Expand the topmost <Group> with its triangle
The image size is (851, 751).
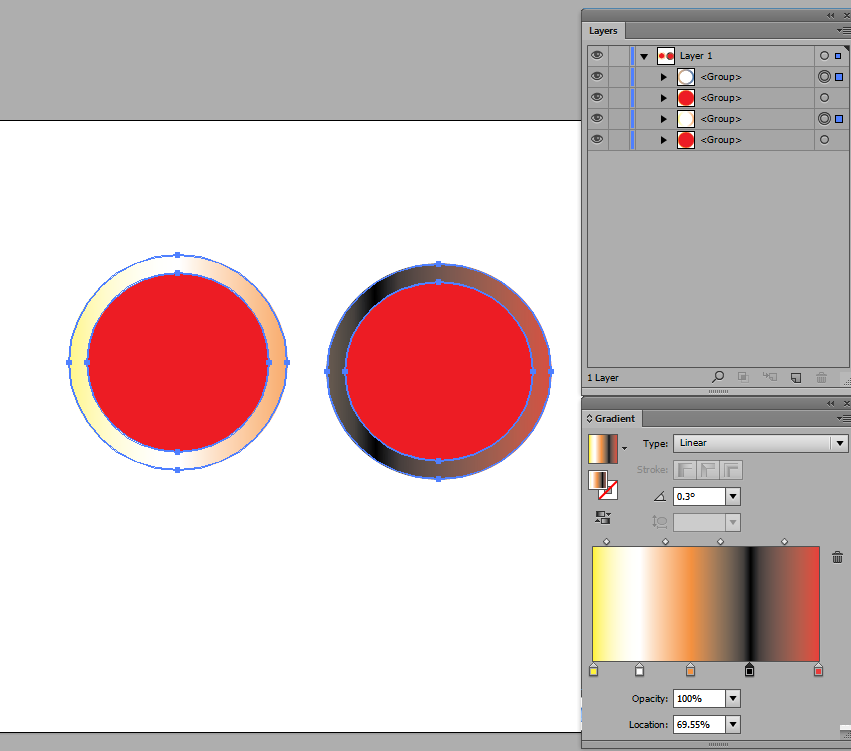coord(663,77)
